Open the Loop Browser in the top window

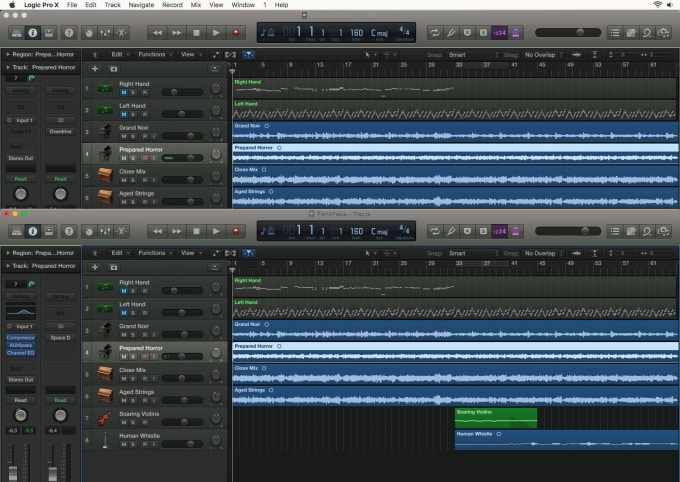pyautogui.click(x=647, y=33)
